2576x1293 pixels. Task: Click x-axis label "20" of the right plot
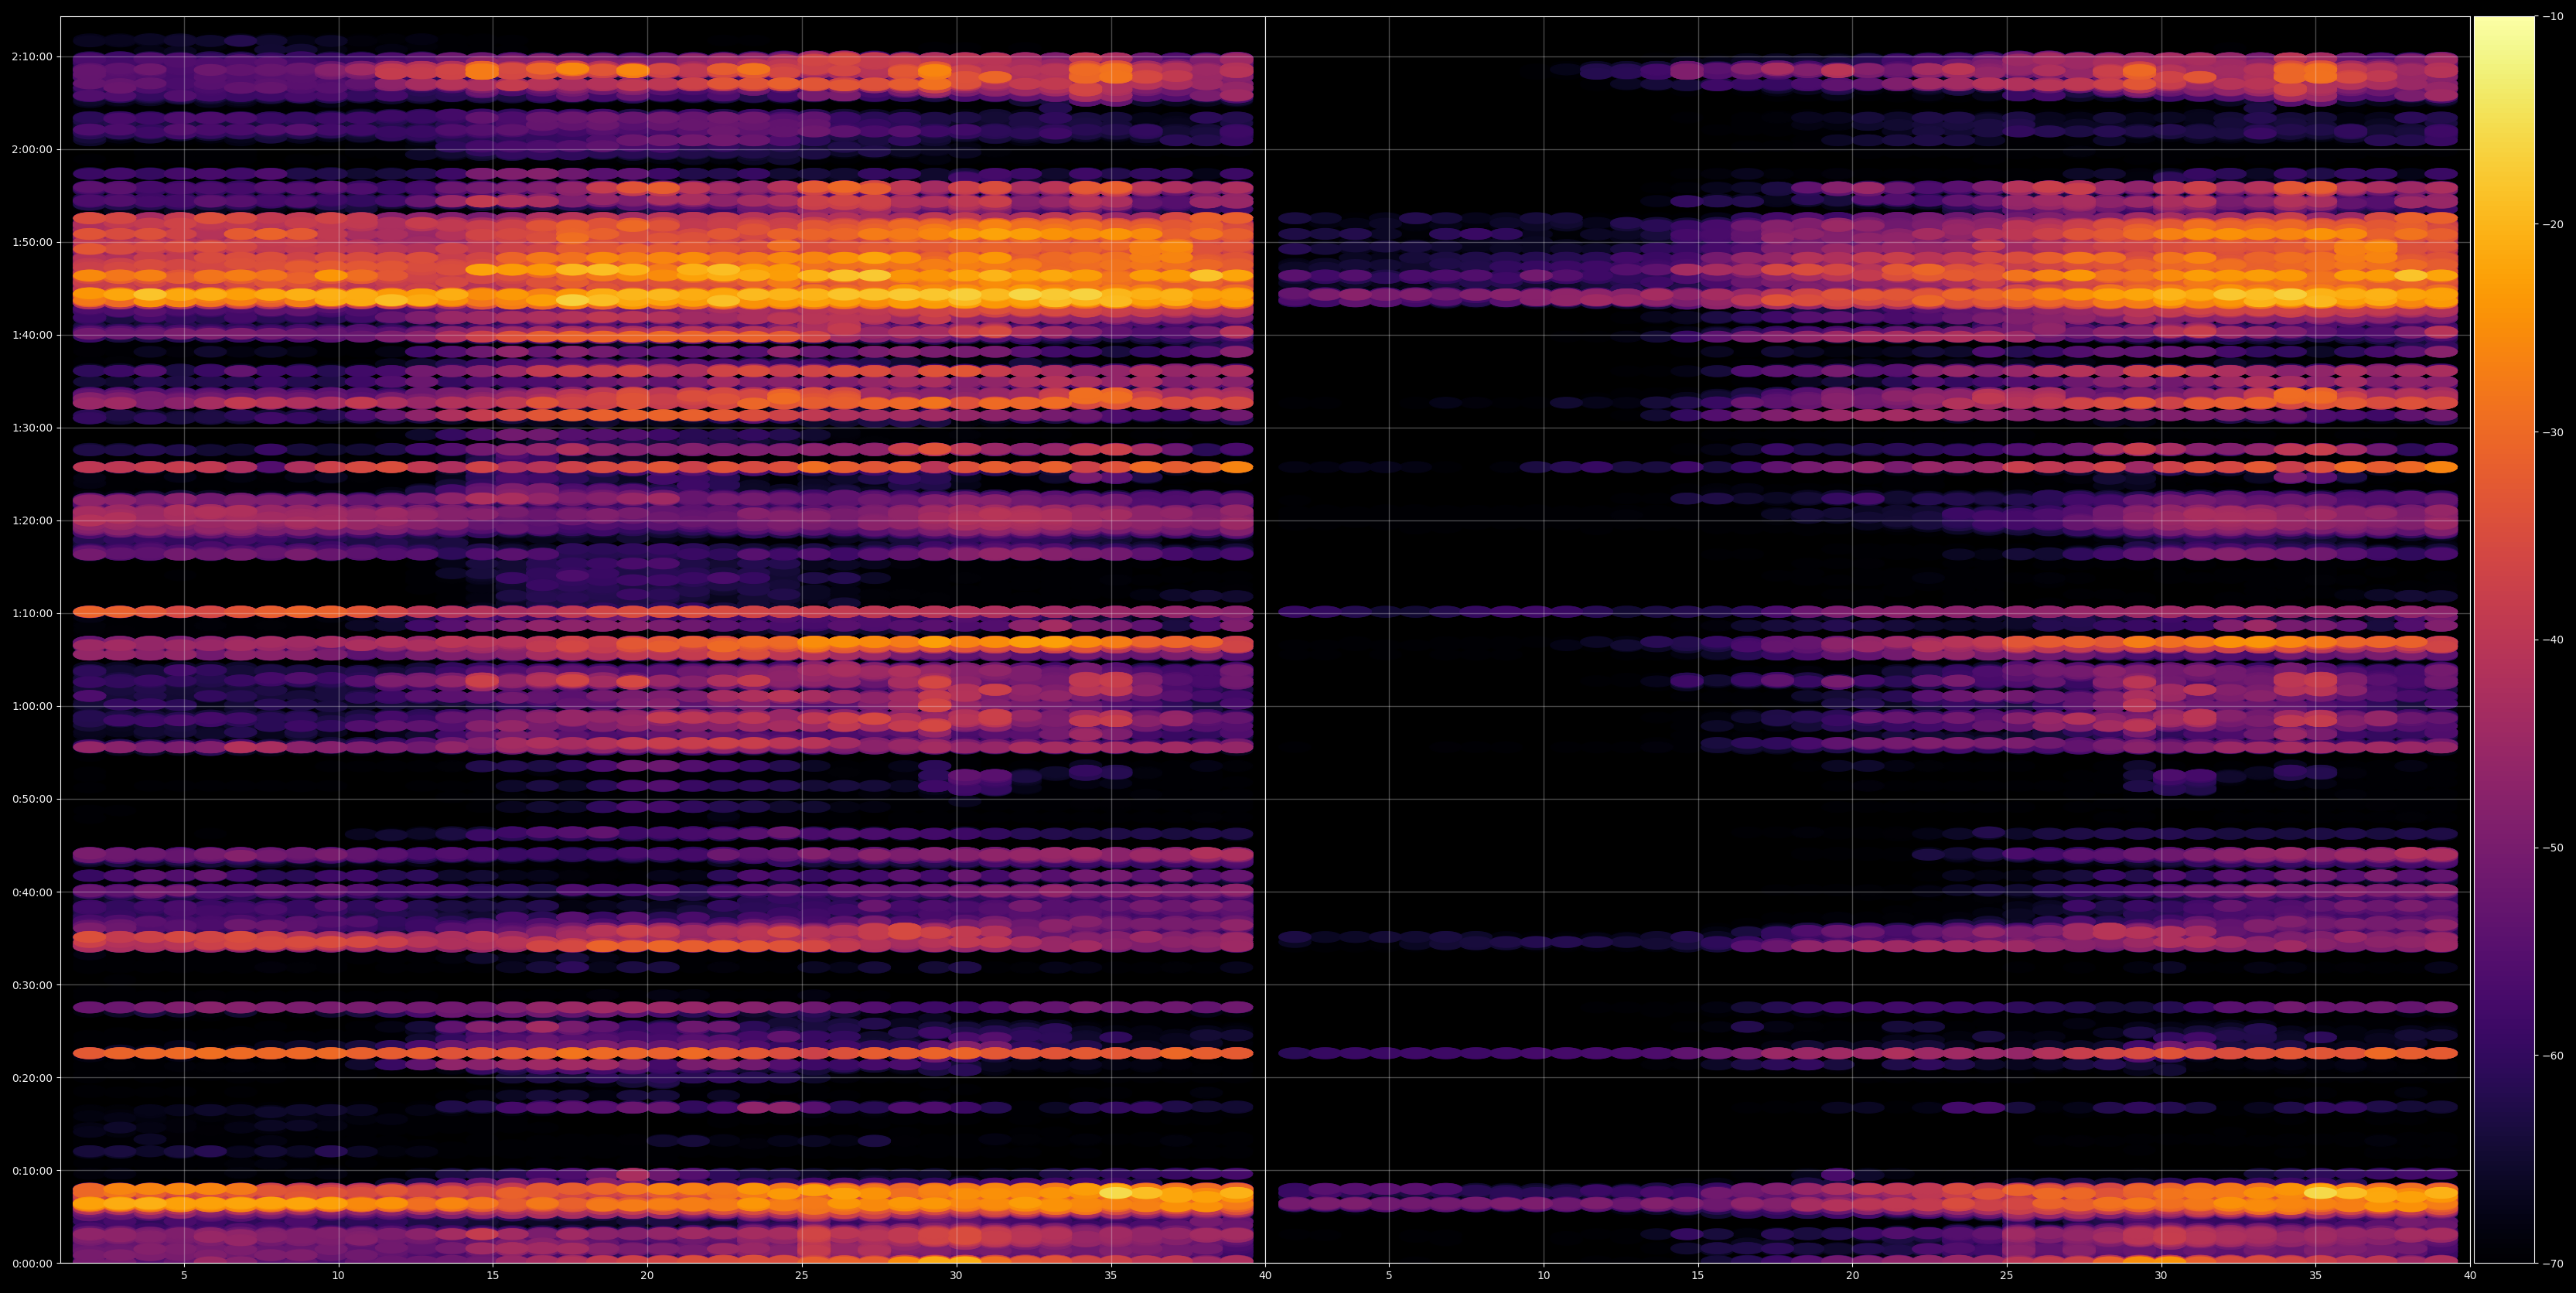tap(1853, 1276)
